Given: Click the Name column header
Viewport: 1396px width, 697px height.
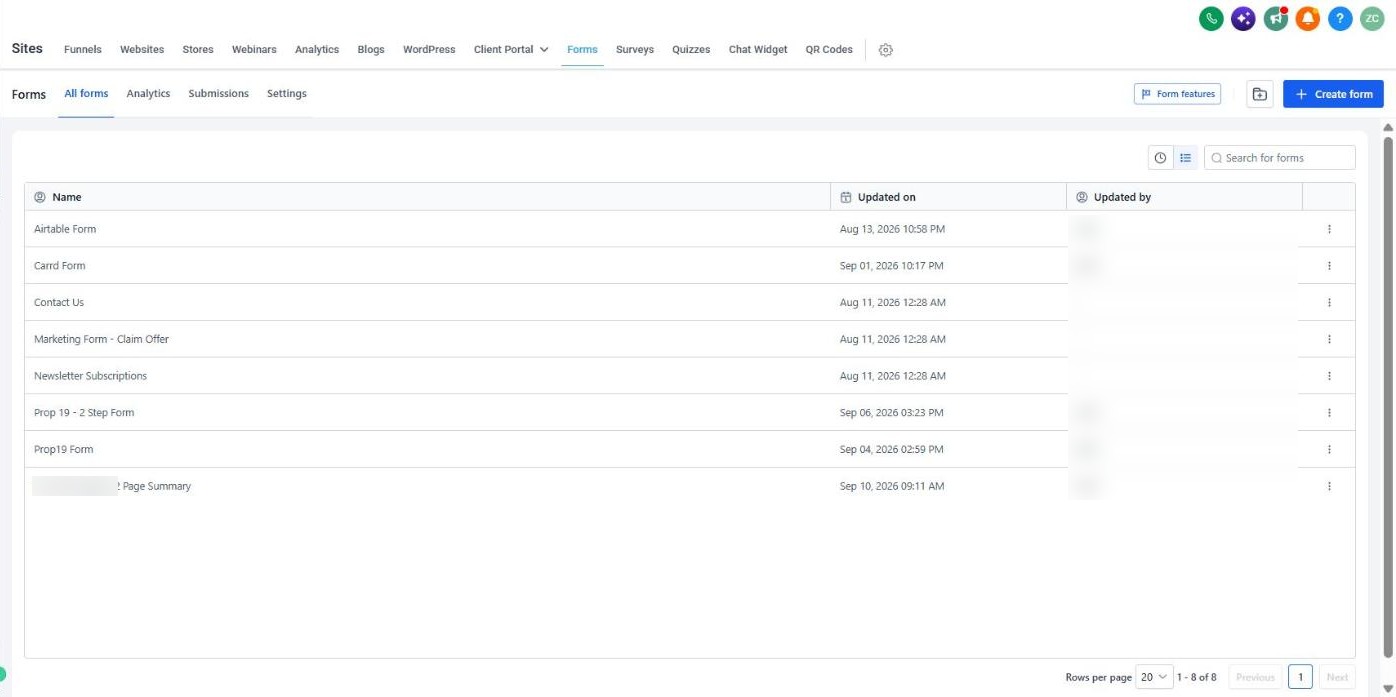Looking at the screenshot, I should [x=428, y=197].
